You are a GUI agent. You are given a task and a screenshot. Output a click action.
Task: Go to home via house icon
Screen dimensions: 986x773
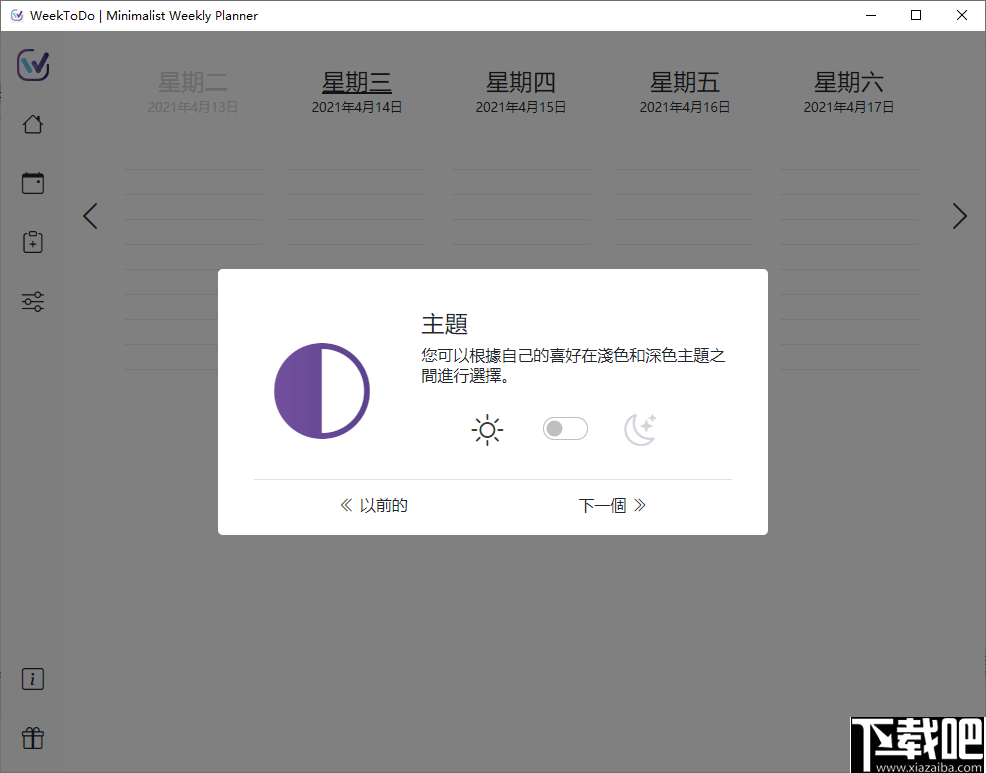point(33,125)
